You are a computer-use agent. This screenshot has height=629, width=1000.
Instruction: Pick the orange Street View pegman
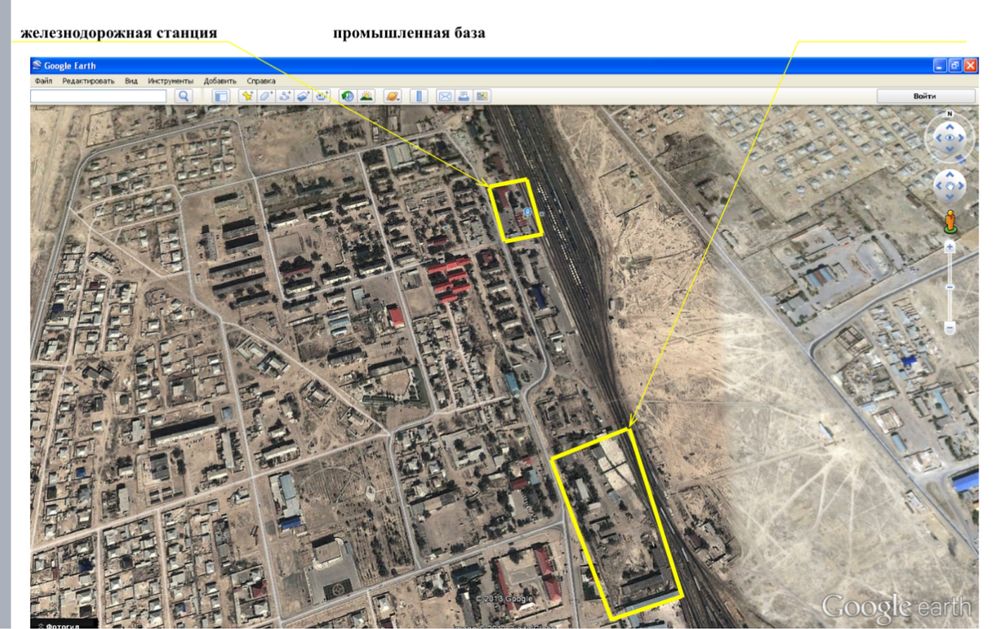tap(950, 222)
